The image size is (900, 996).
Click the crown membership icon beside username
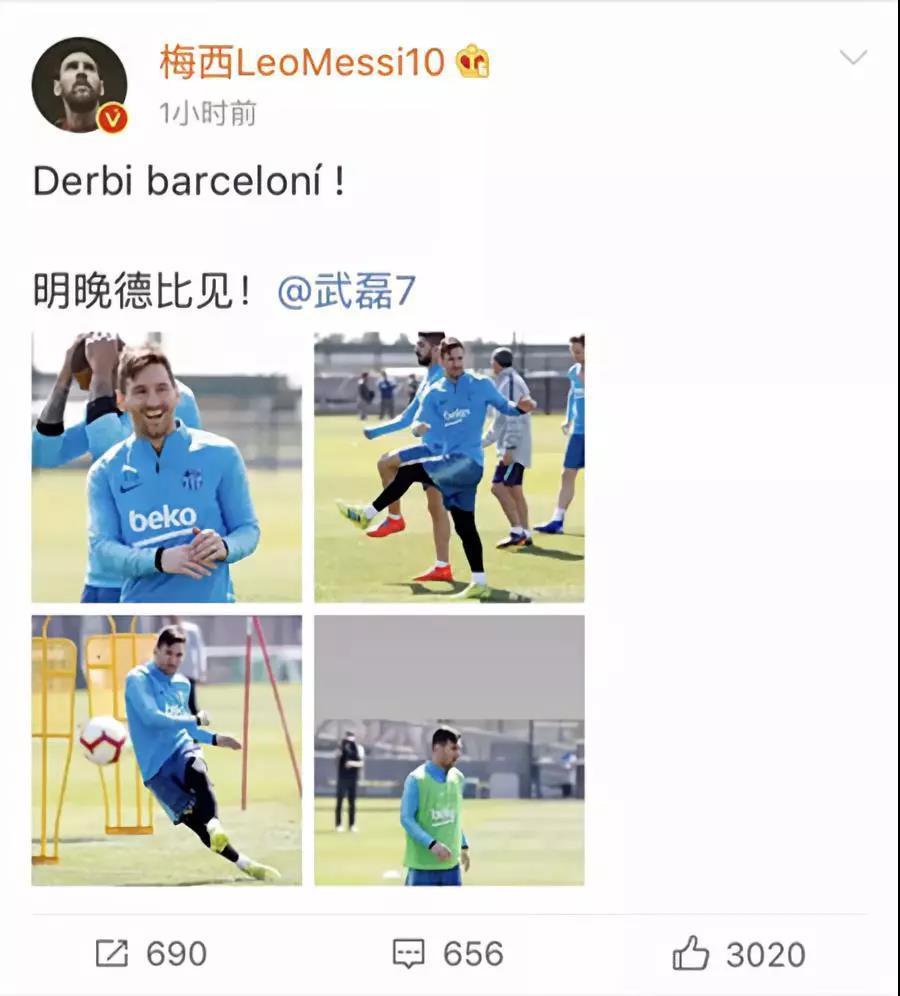[472, 63]
